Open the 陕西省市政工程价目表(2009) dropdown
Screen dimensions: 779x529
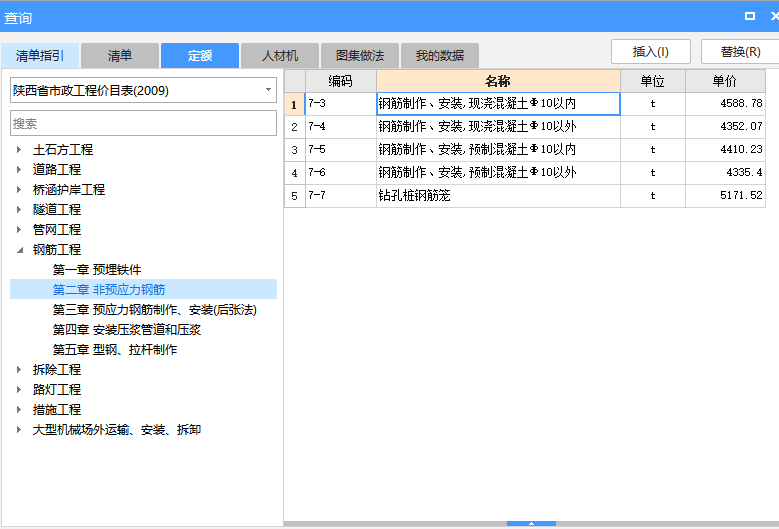point(268,90)
